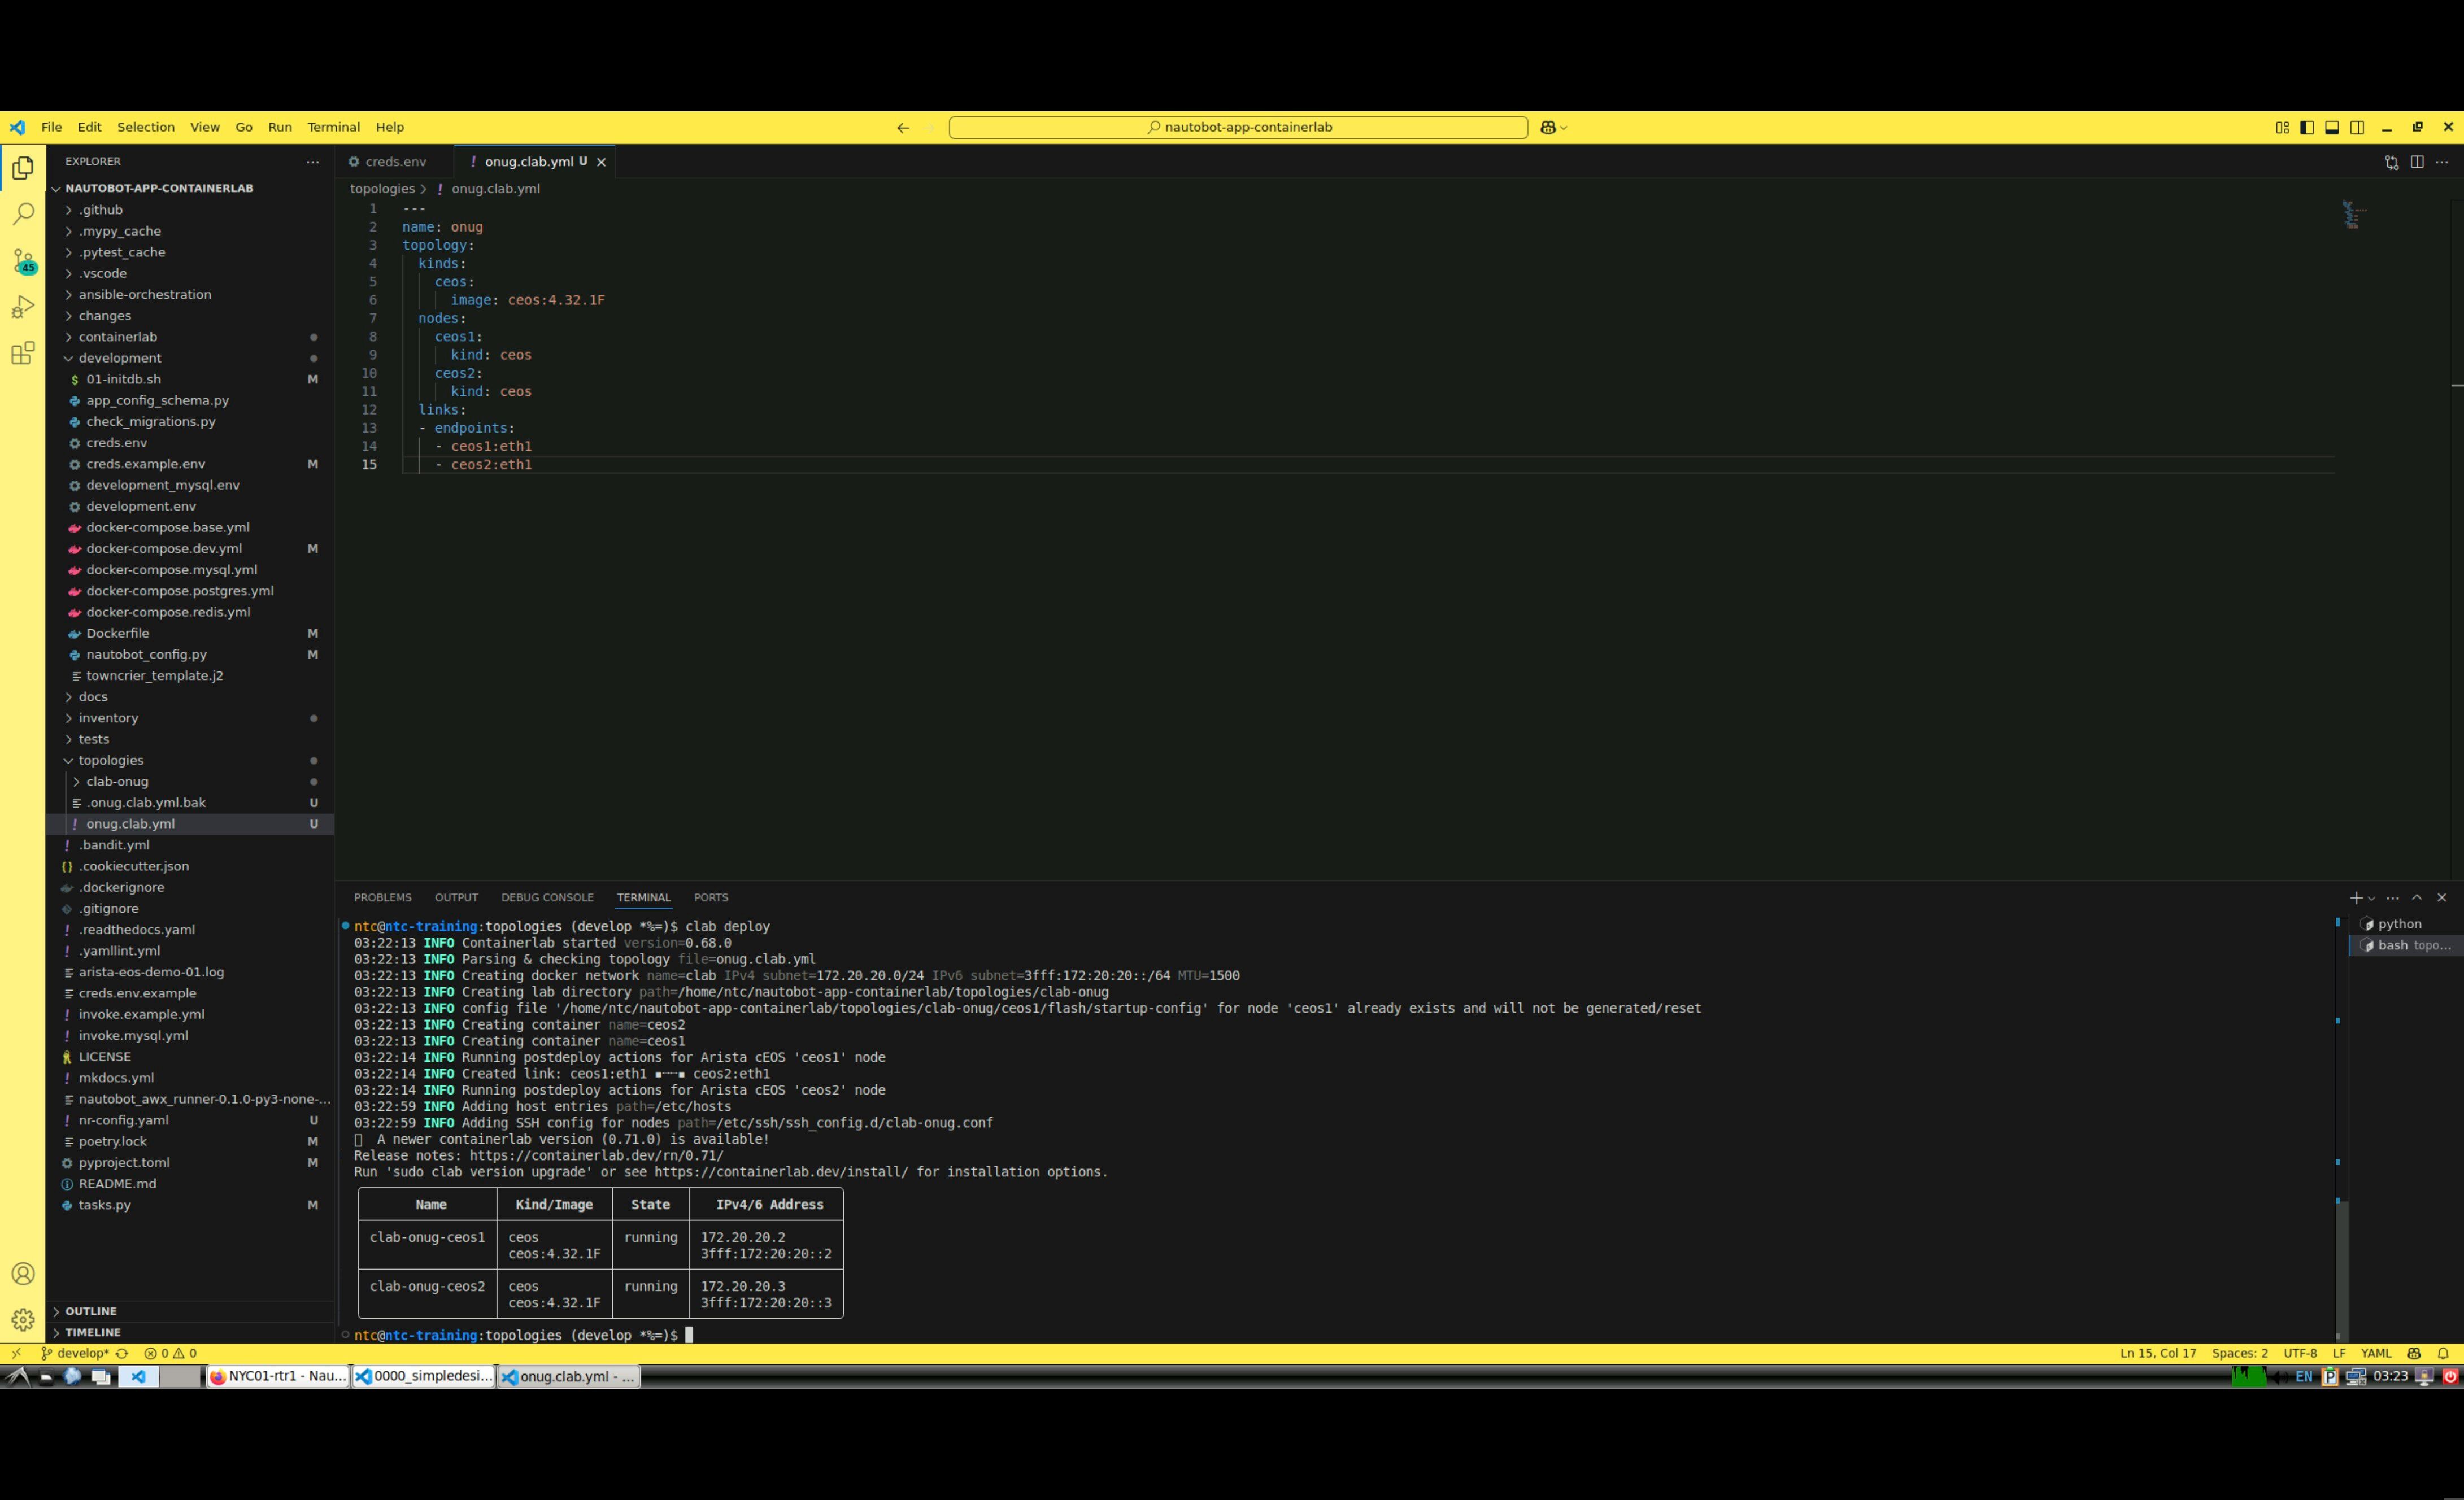Open Source Control view with 45 badge
Screen dimensions: 2464x1500
23,261
